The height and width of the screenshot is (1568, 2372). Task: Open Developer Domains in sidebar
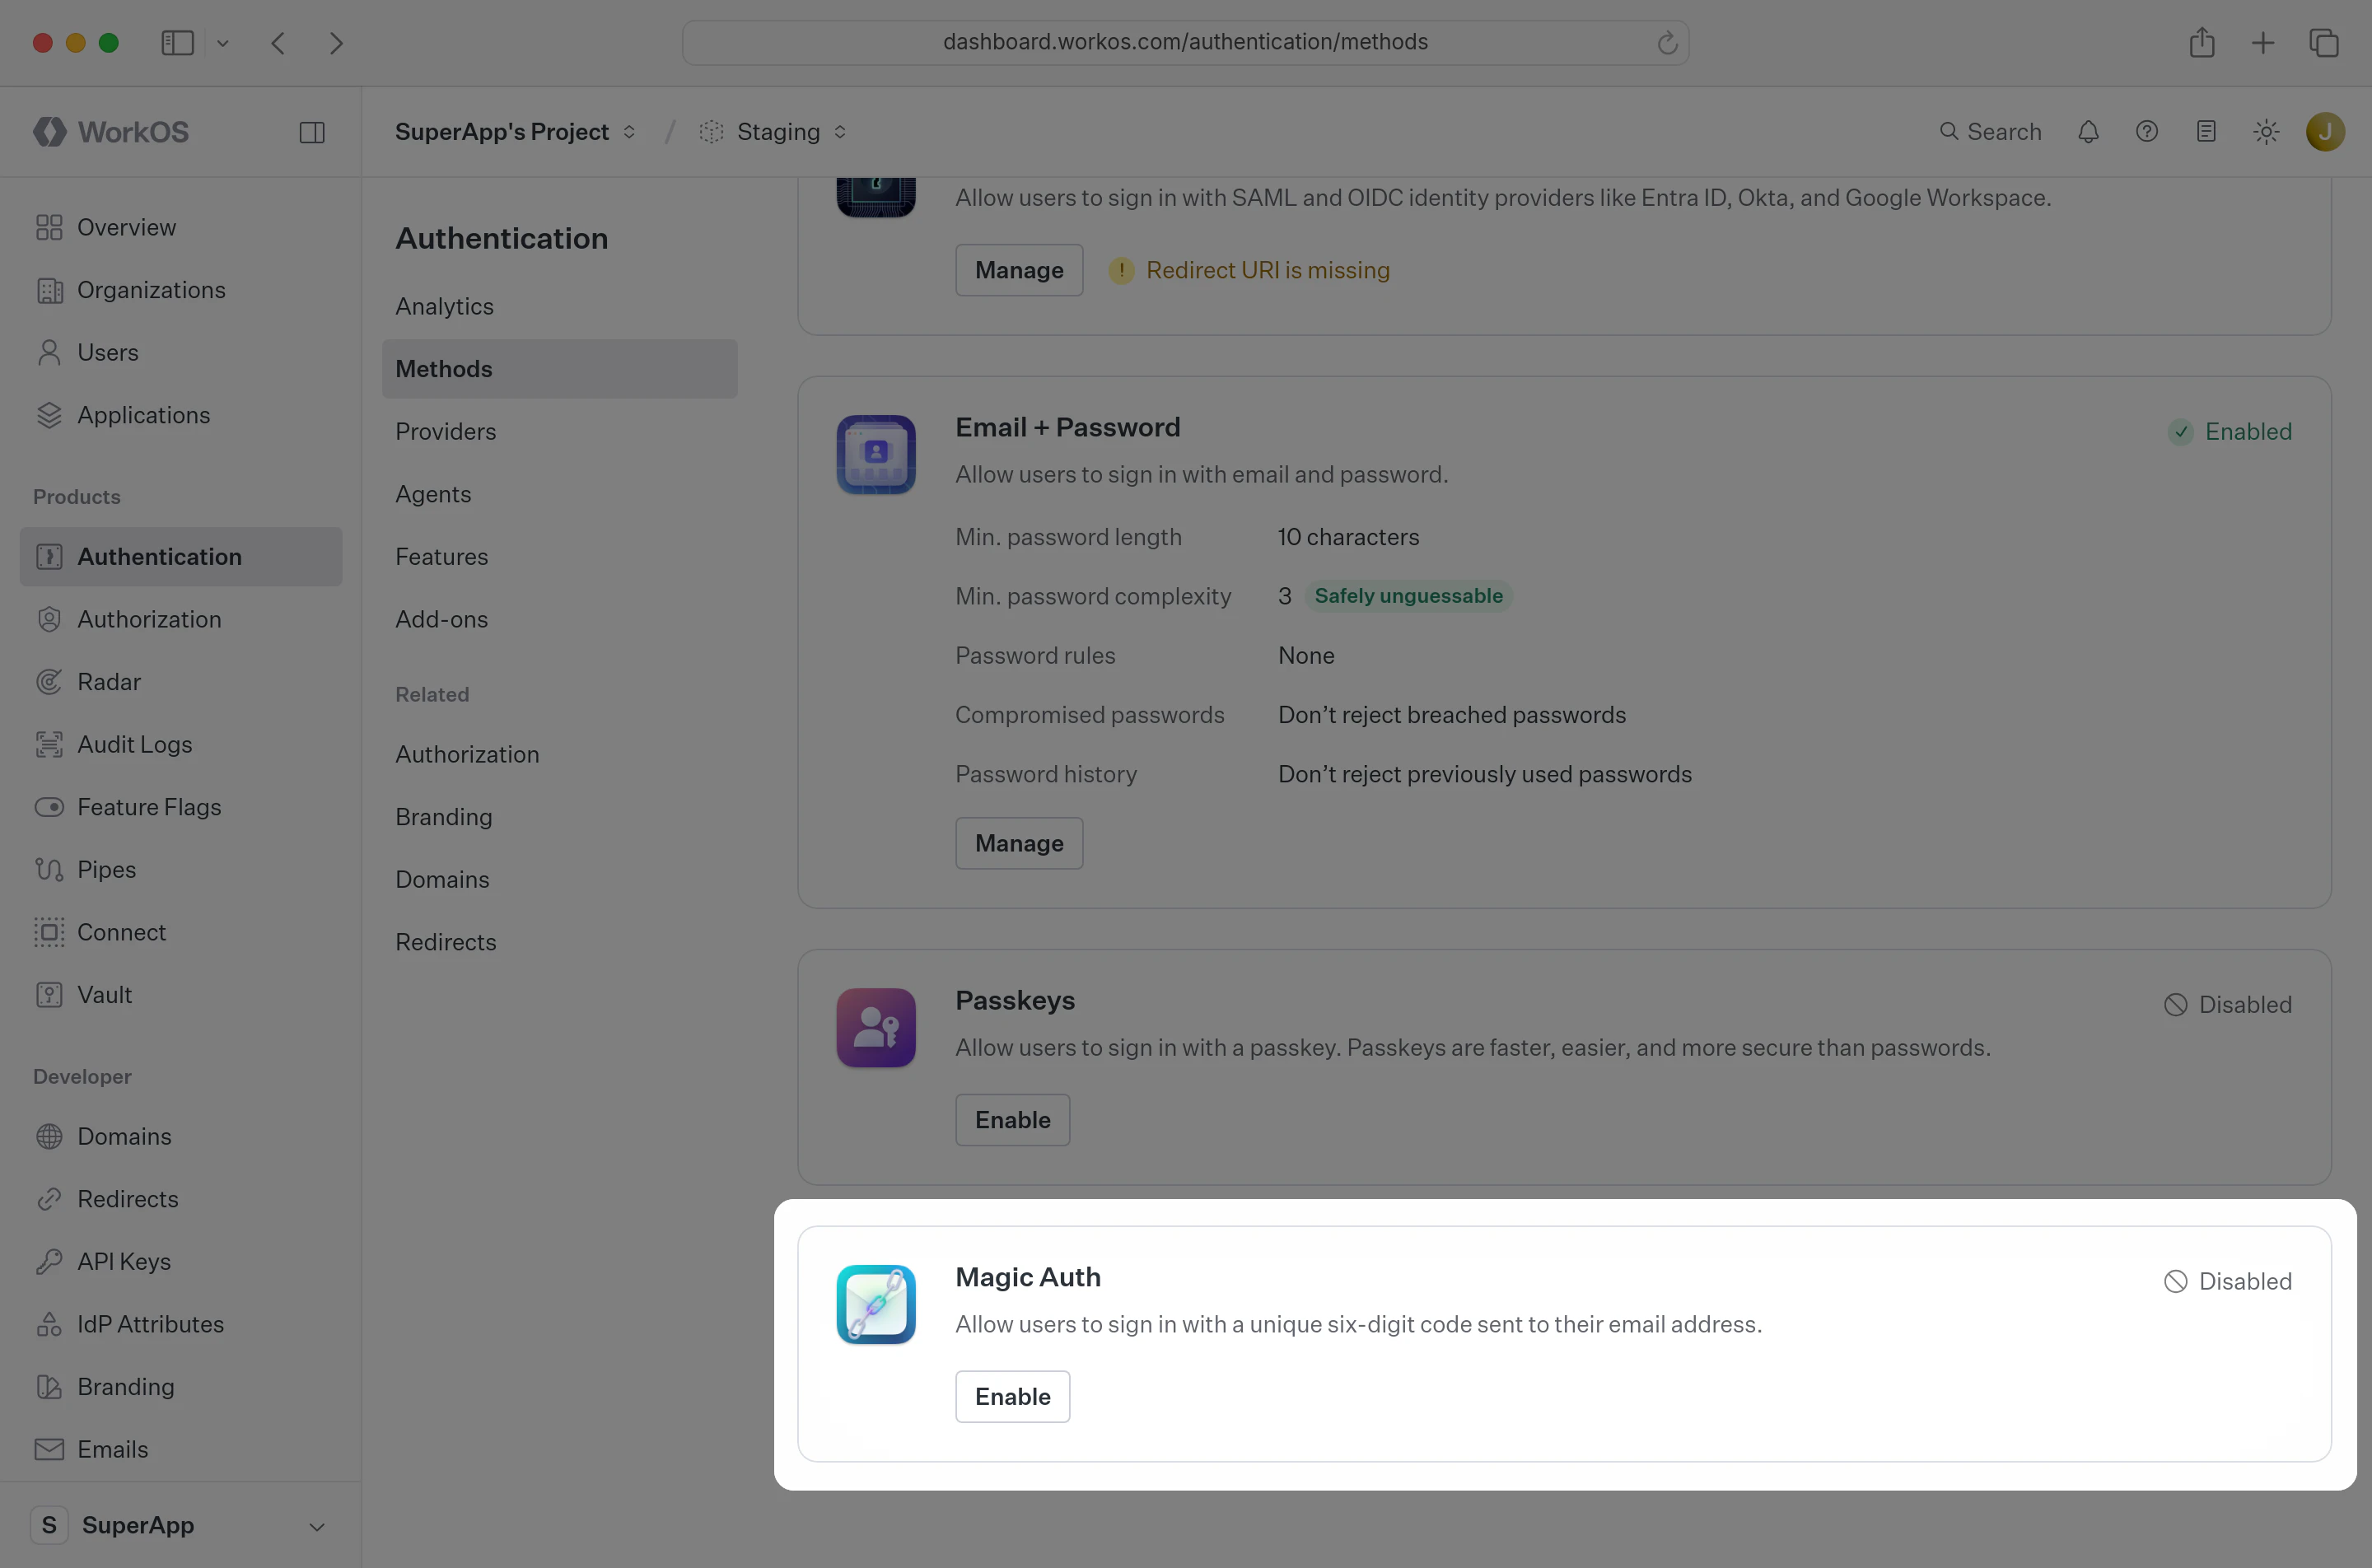[181, 1136]
